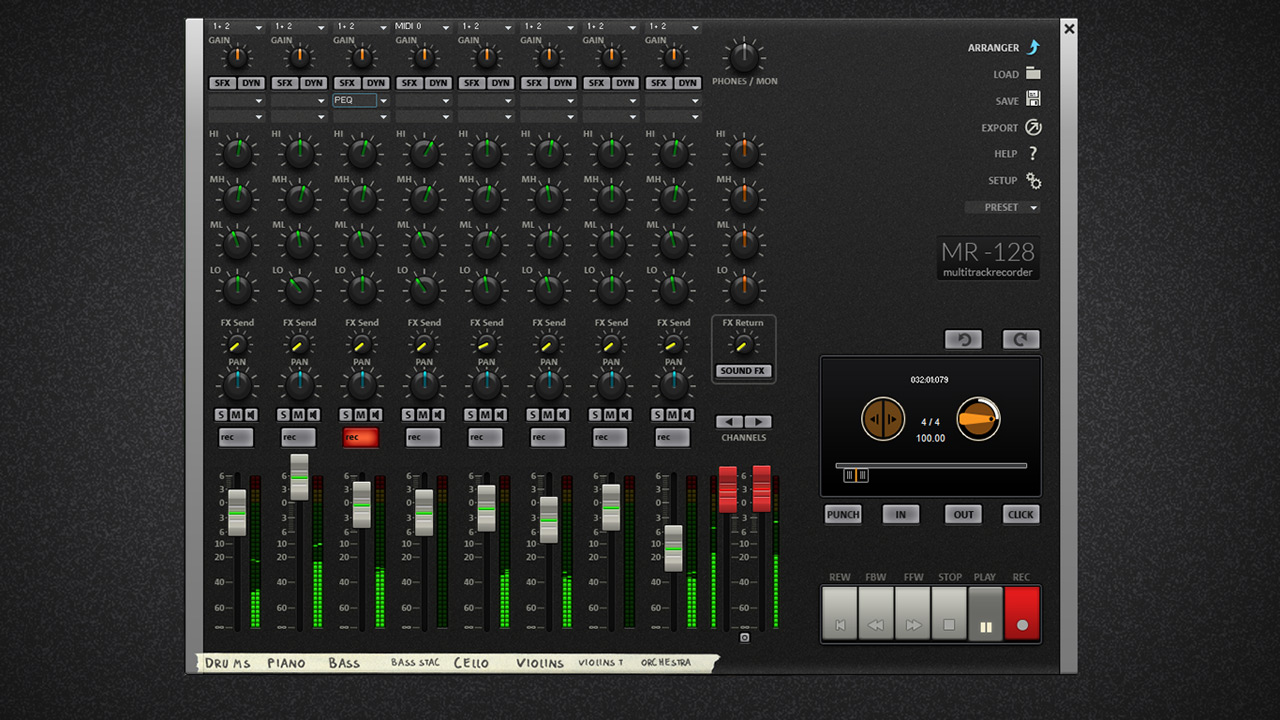Click the Piano channel volume fader

(299, 477)
